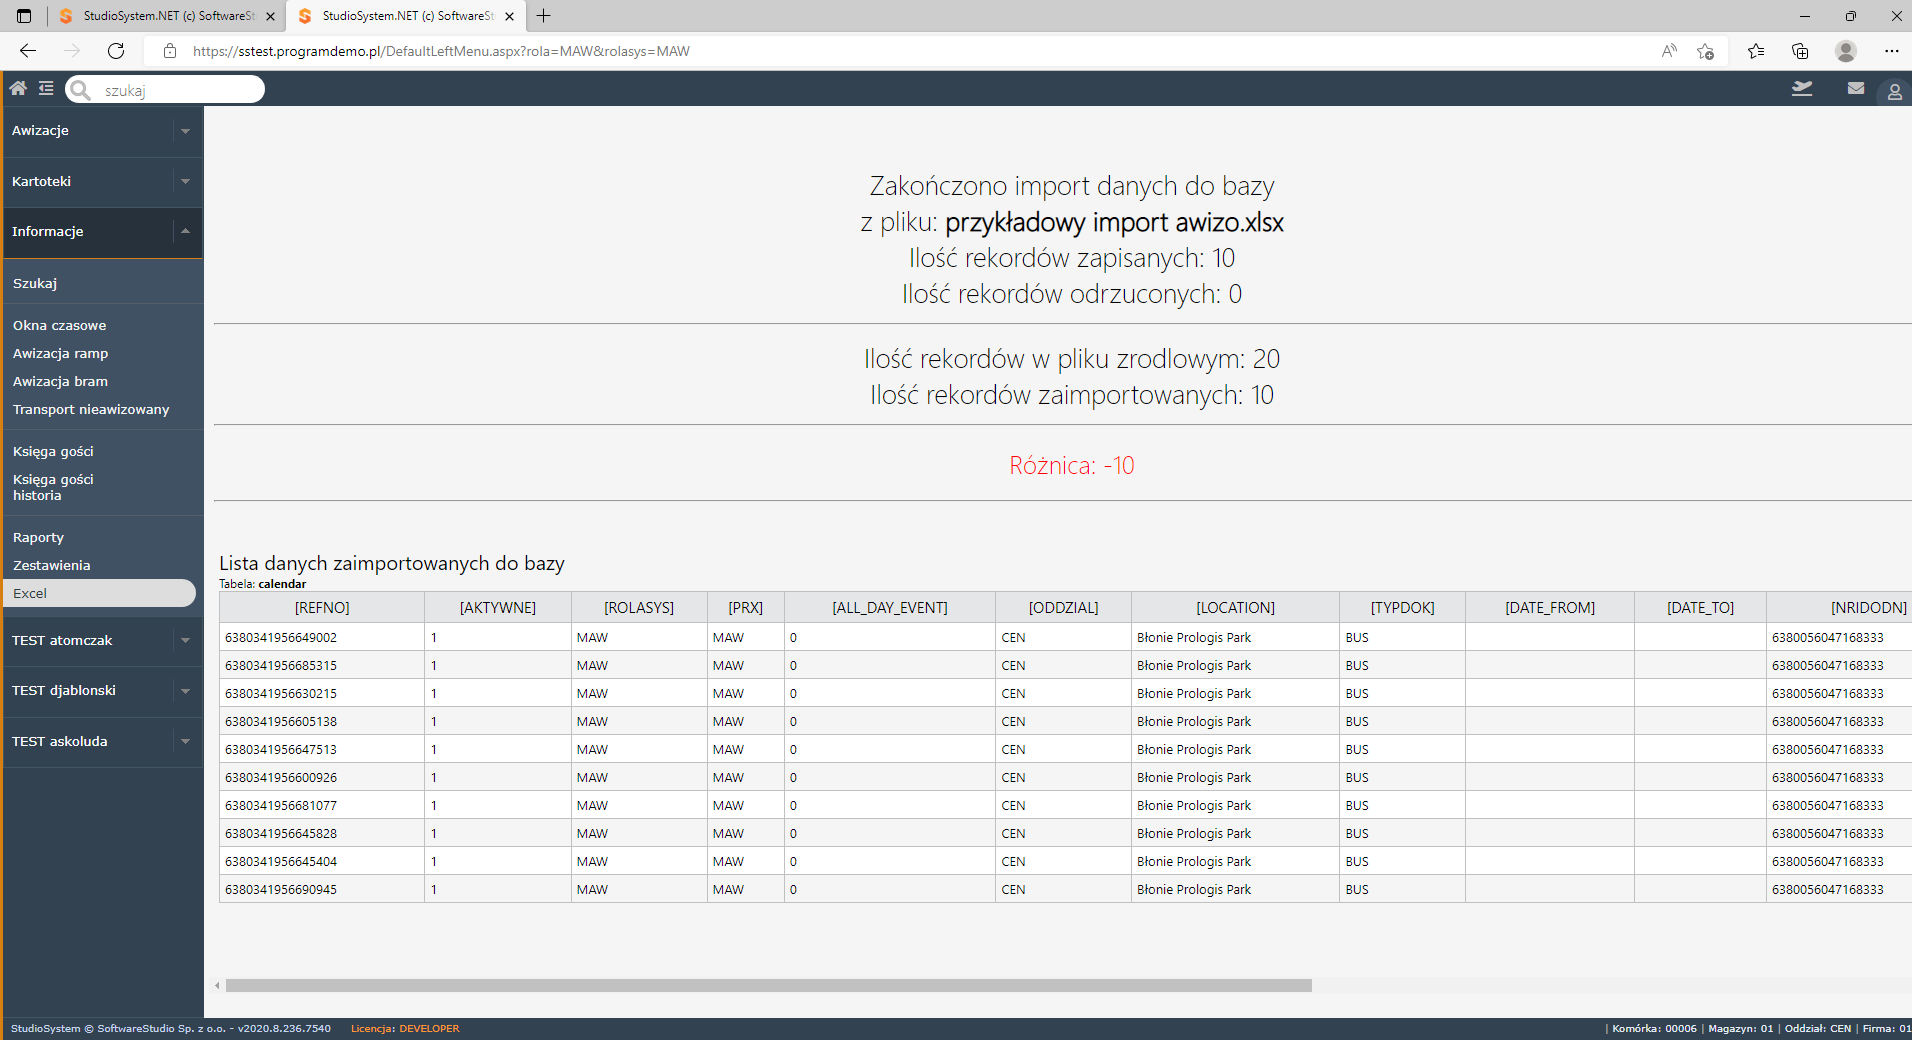Open the home icon in app toolbar

18,88
